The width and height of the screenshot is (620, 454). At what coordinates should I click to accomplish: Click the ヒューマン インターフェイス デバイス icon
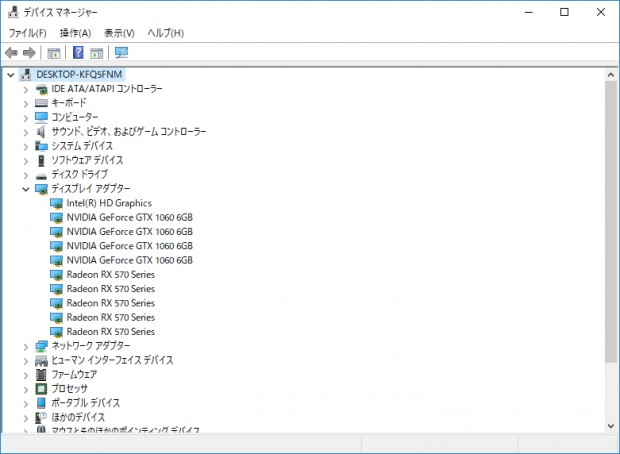click(x=41, y=360)
